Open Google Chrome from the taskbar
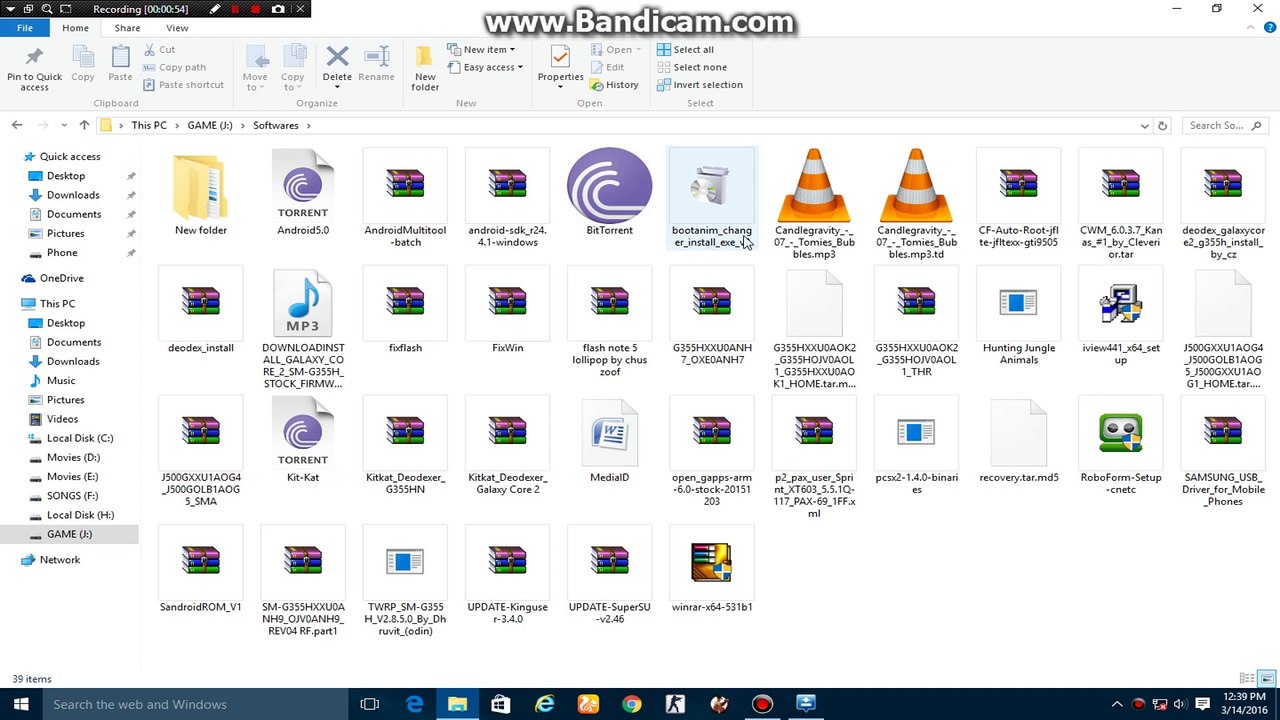 click(x=631, y=704)
